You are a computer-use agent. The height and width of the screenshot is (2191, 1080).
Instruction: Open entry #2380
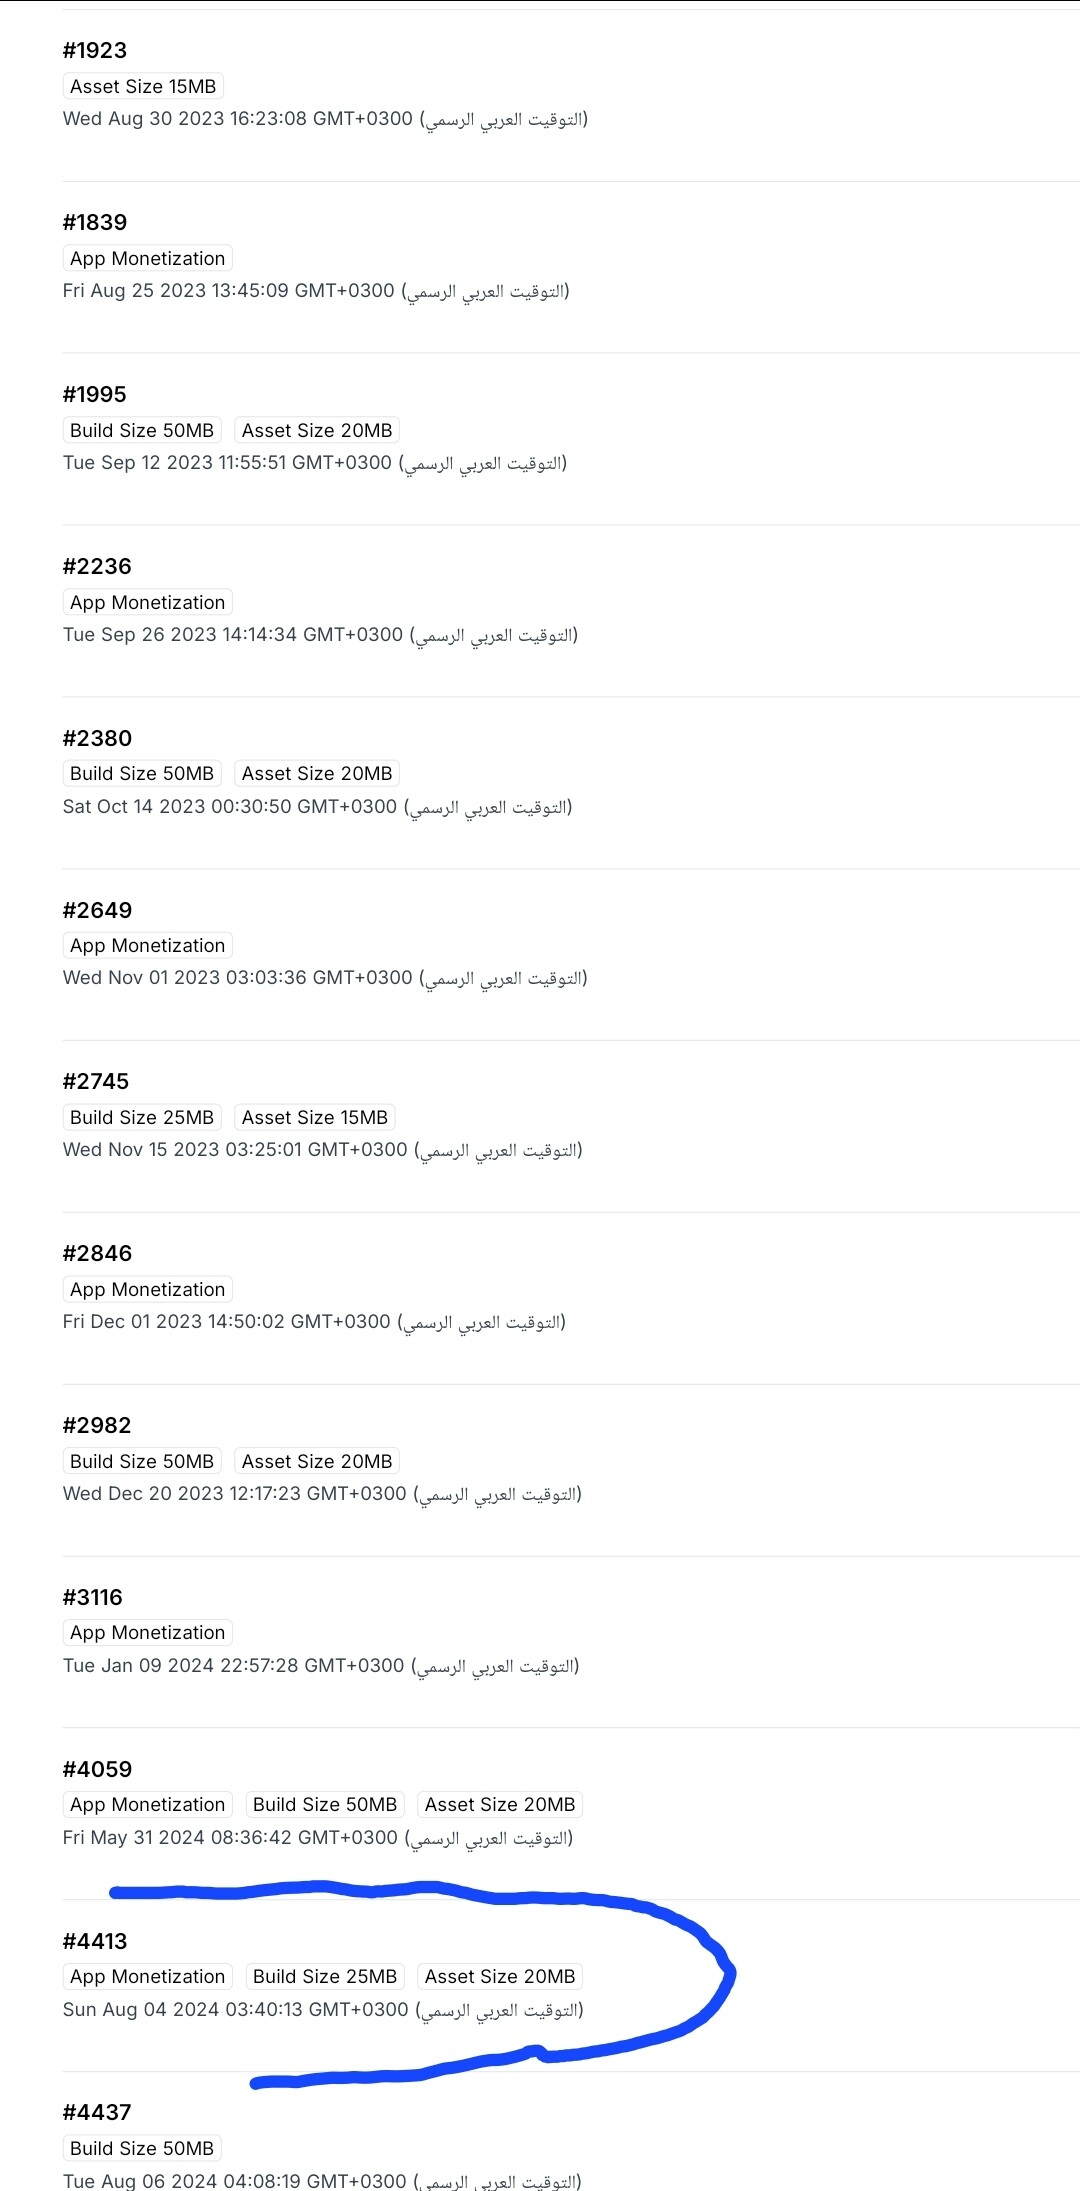tap(97, 739)
